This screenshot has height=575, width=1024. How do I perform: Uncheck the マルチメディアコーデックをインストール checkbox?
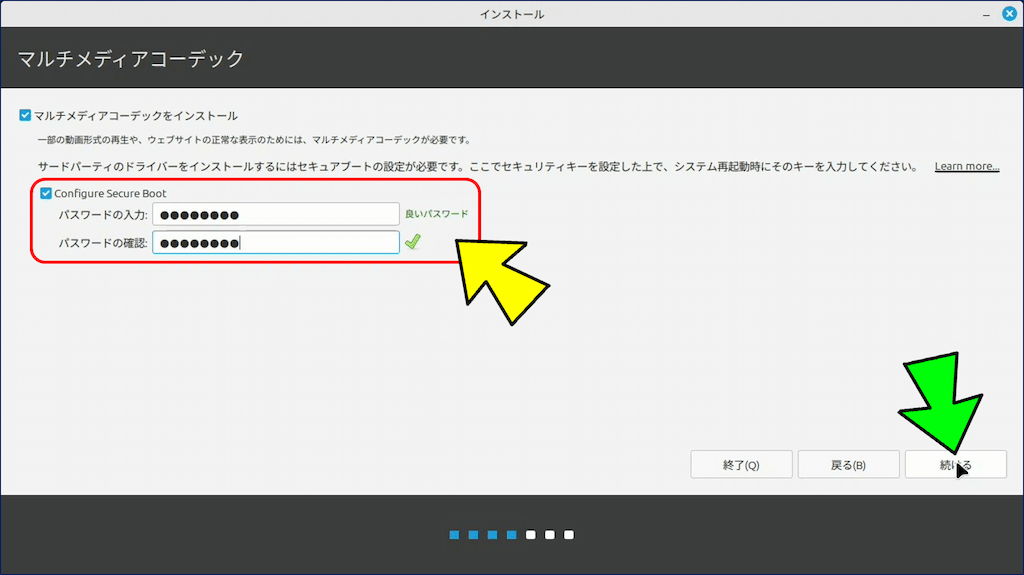26,115
